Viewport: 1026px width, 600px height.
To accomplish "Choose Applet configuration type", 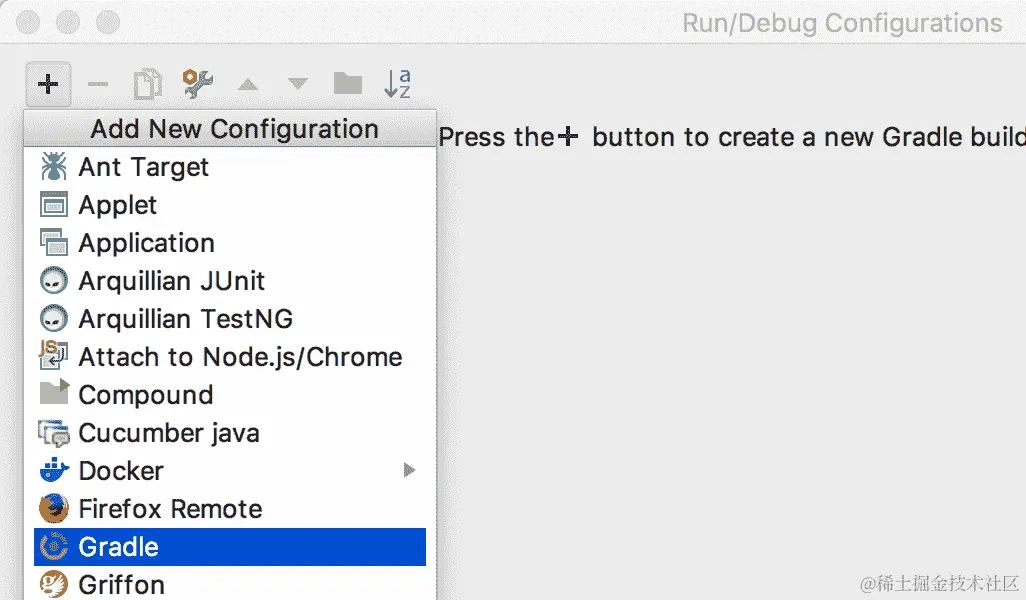I will (x=230, y=205).
